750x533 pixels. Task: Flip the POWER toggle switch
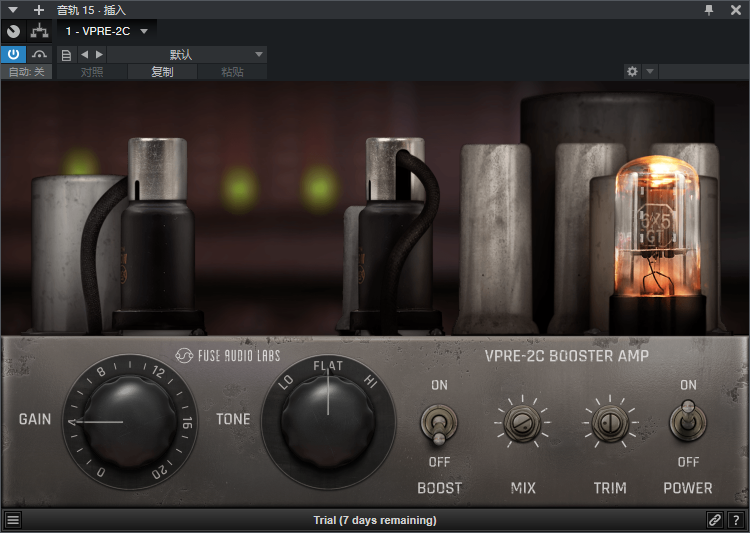click(687, 422)
